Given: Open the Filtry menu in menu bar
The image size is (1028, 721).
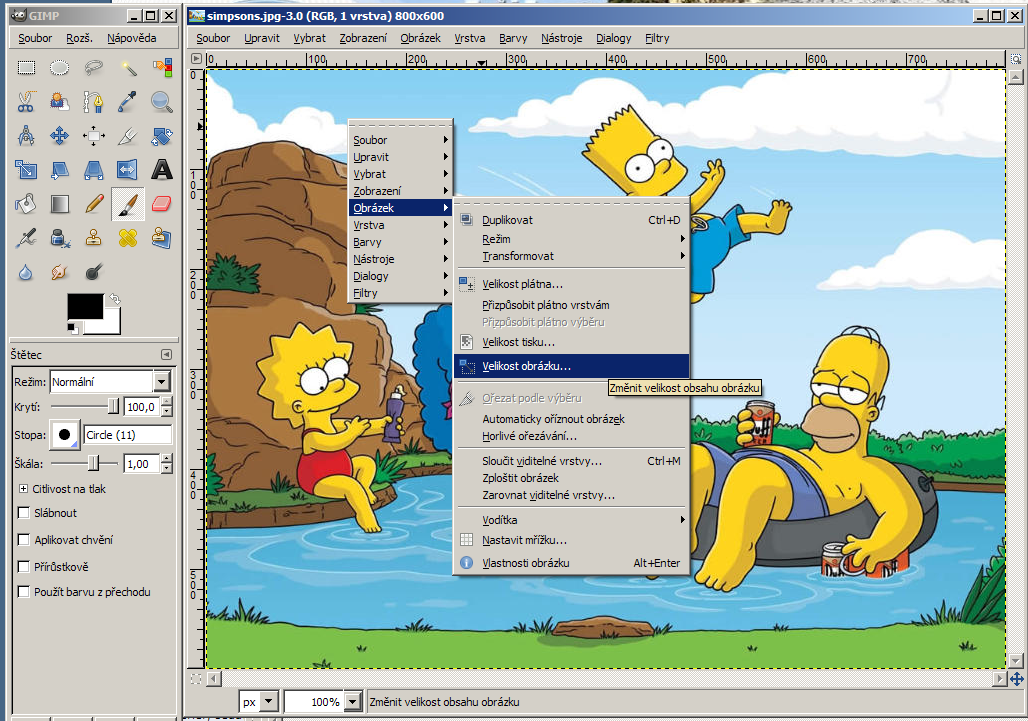Looking at the screenshot, I should pos(657,38).
